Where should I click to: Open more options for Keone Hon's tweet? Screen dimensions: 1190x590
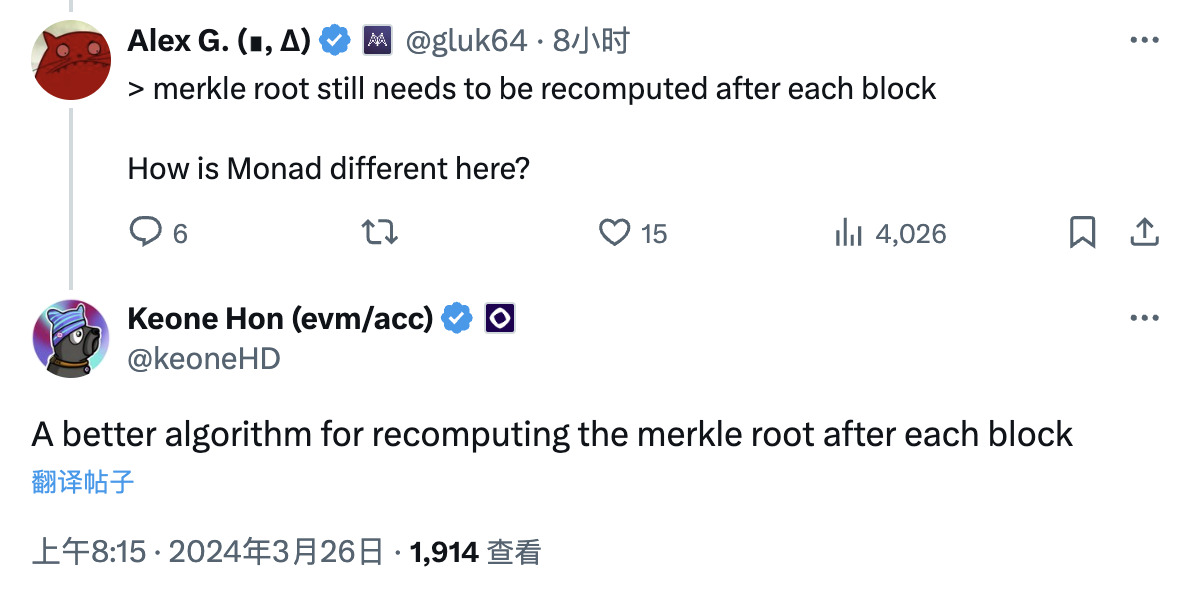(x=1144, y=319)
